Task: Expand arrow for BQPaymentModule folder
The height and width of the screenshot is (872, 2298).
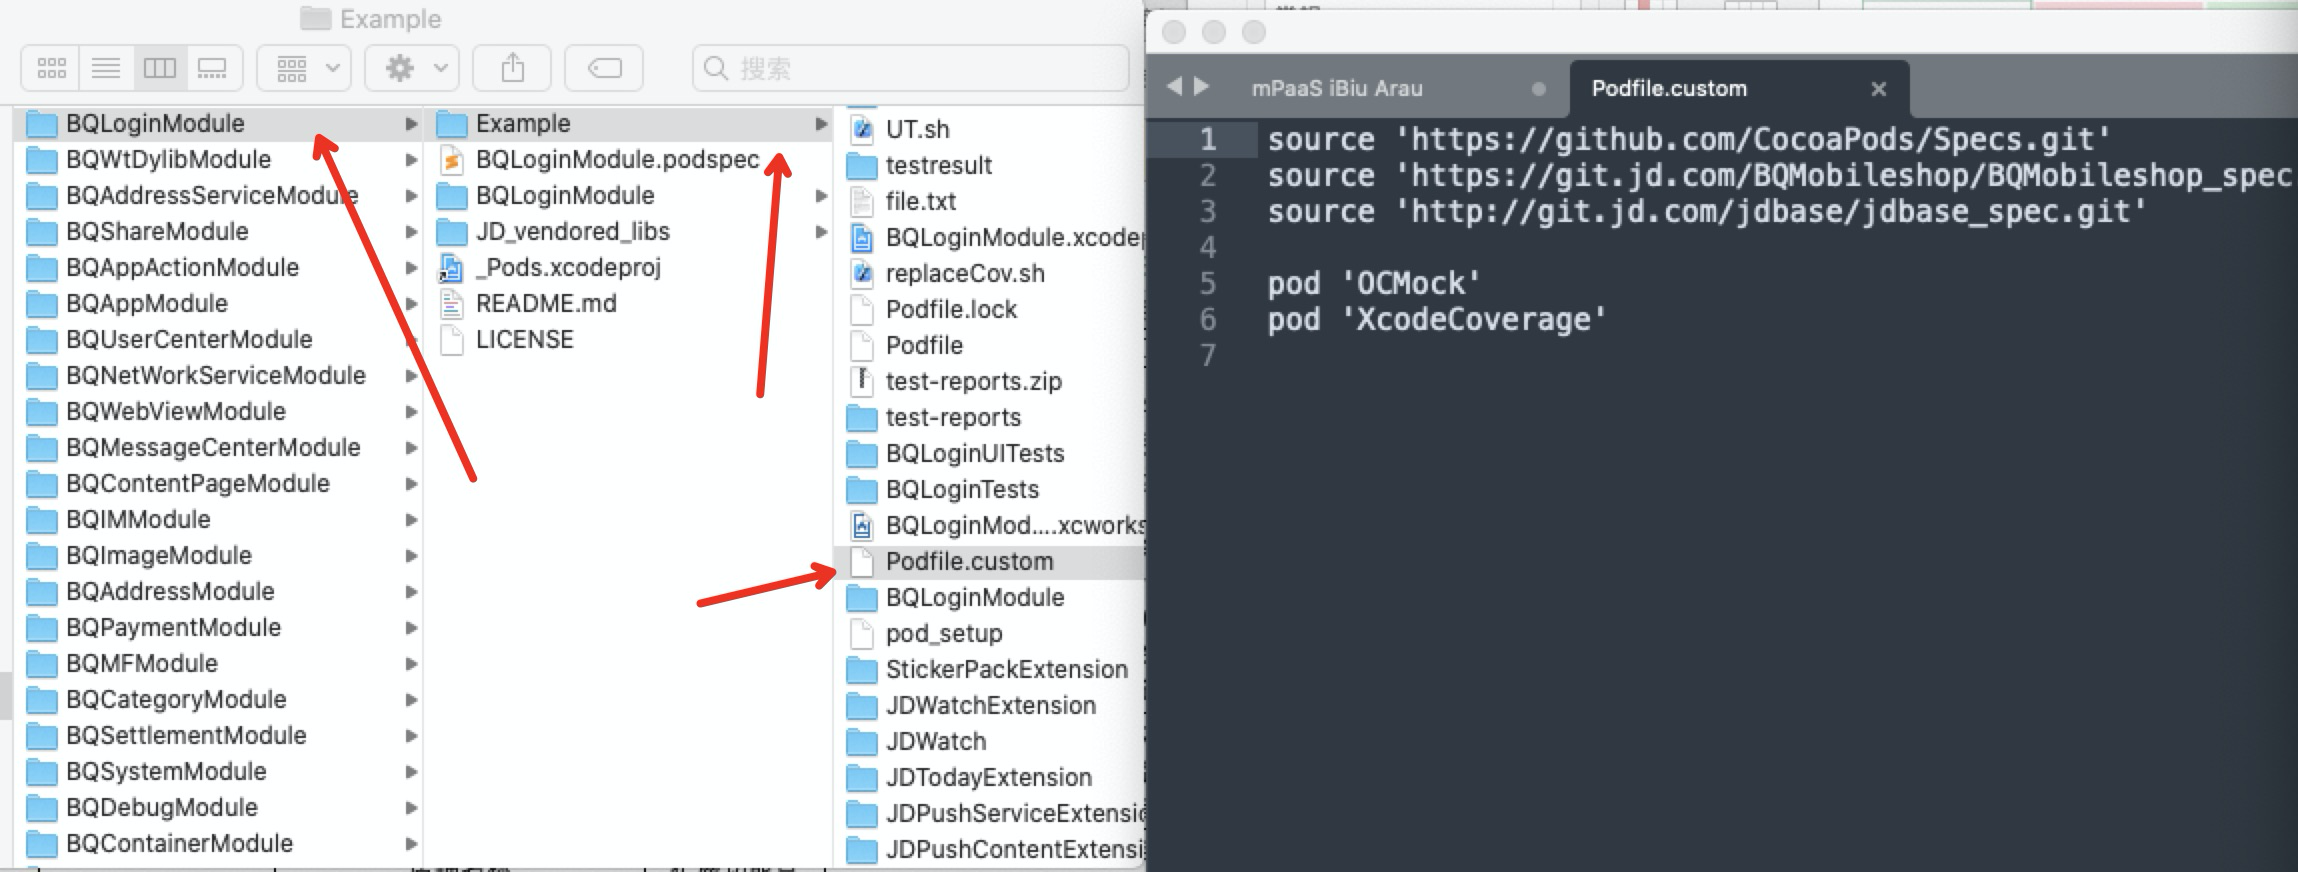Action: point(410,628)
